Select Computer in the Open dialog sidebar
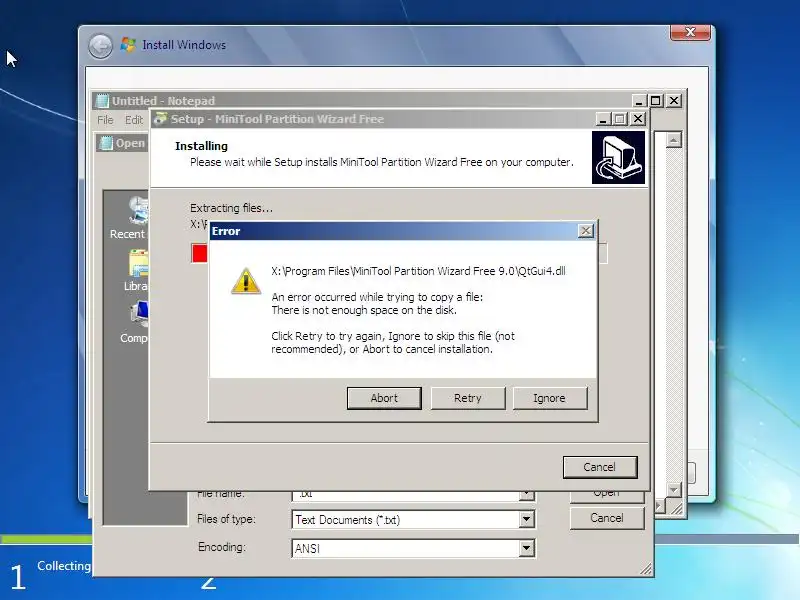Viewport: 800px width, 600px height. 134,322
